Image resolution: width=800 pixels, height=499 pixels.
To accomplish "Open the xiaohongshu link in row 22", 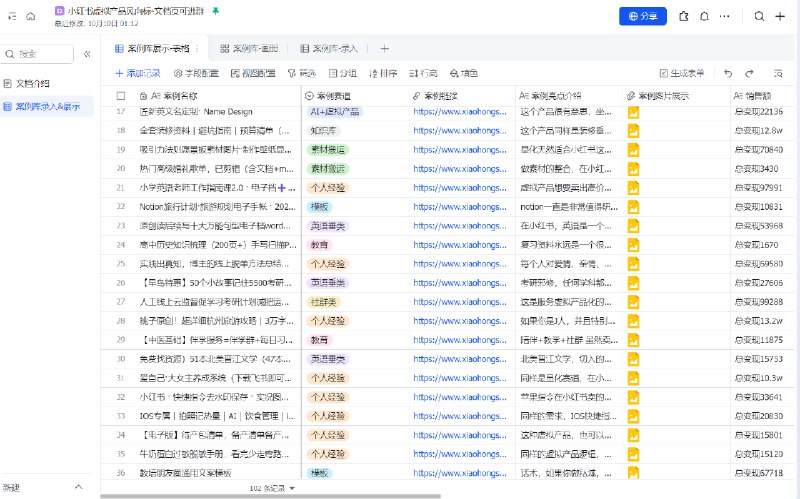I will [x=460, y=207].
